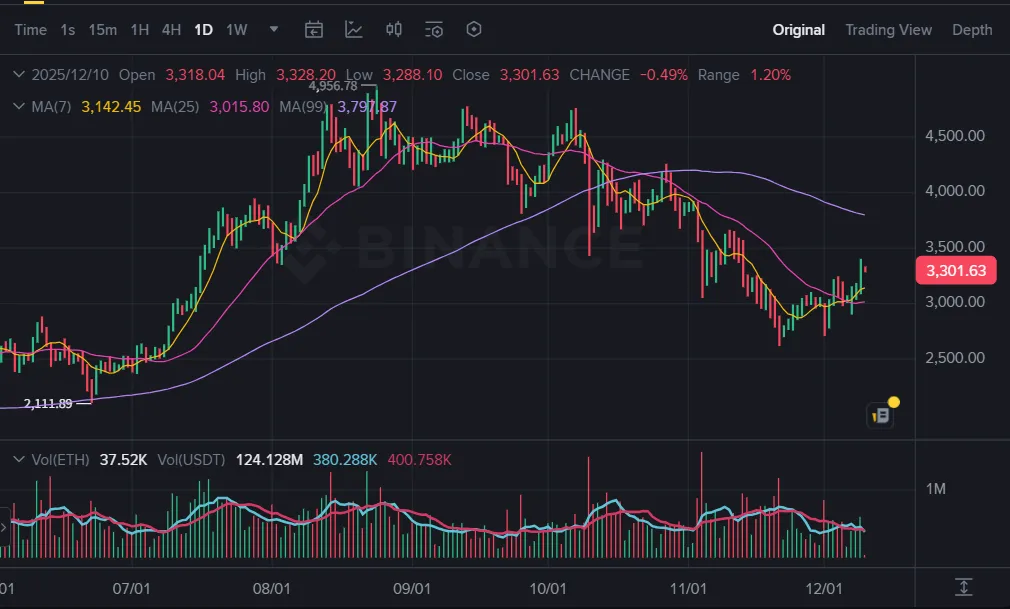Image resolution: width=1010 pixels, height=609 pixels.
Task: Collapse the Vol(ETH) indicator legend chevron
Action: tap(18, 459)
